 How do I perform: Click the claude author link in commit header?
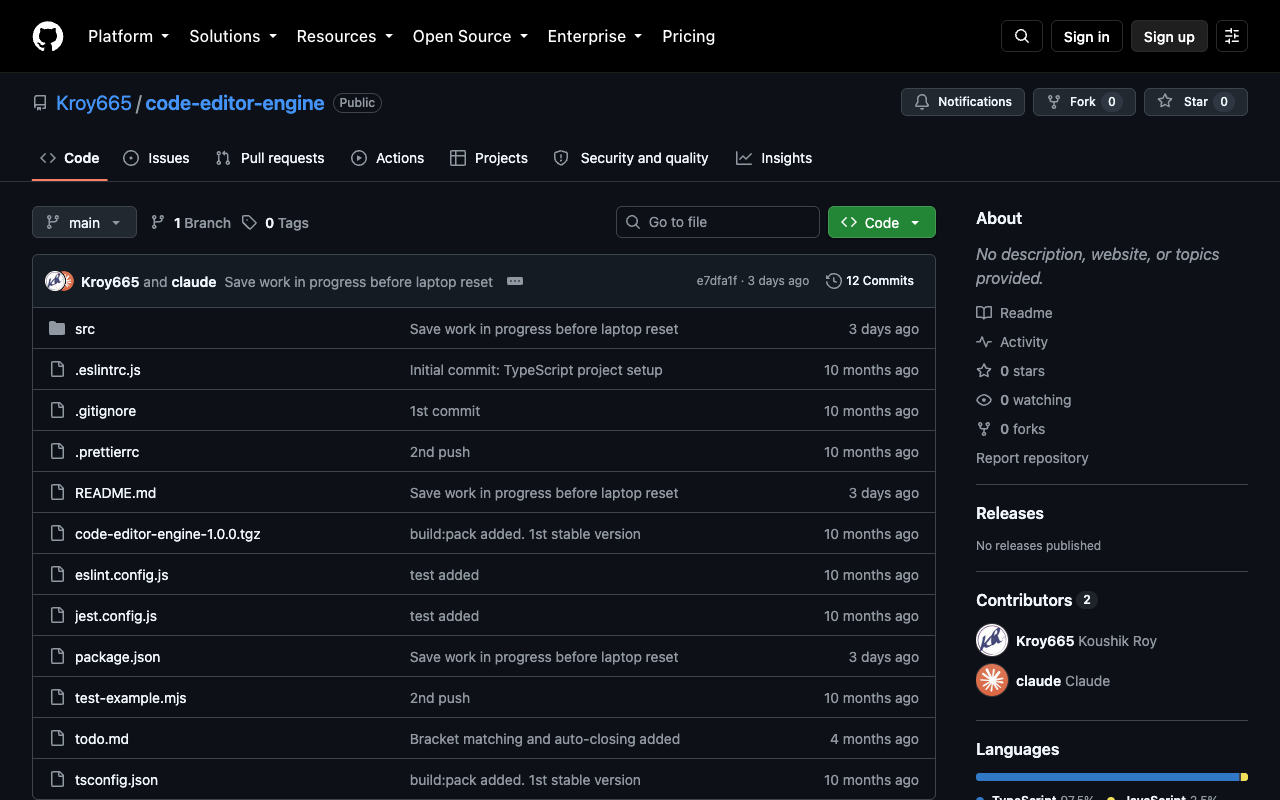tap(194, 282)
